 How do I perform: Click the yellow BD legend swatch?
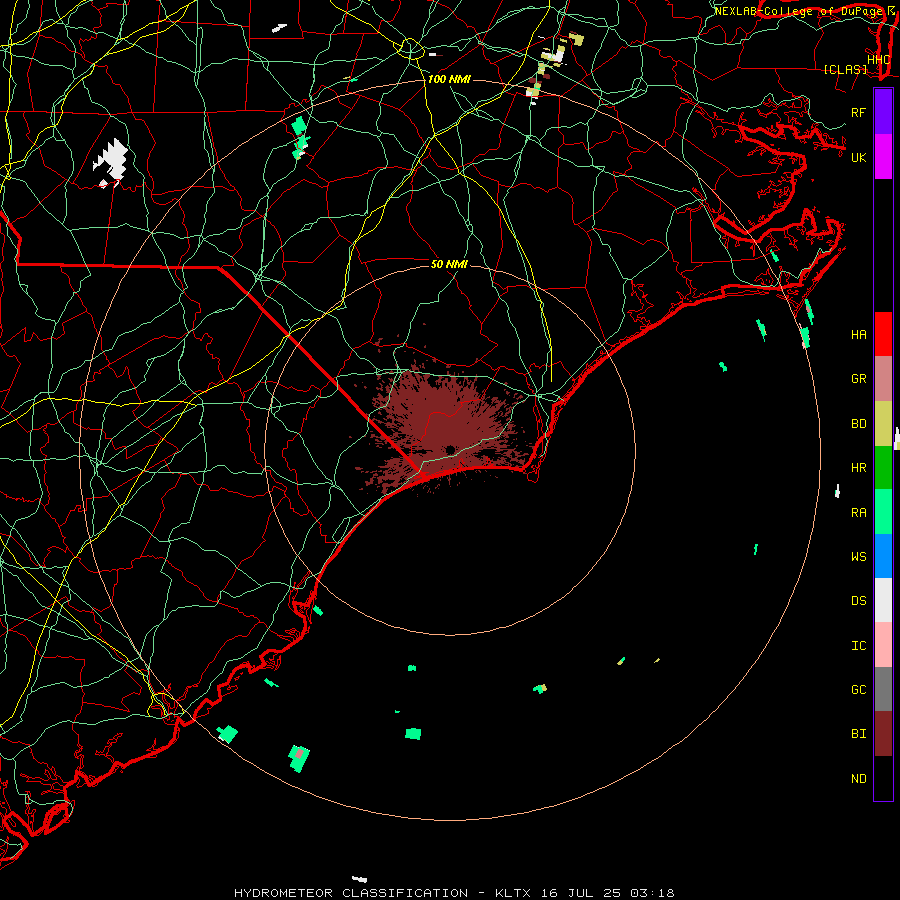tap(883, 423)
